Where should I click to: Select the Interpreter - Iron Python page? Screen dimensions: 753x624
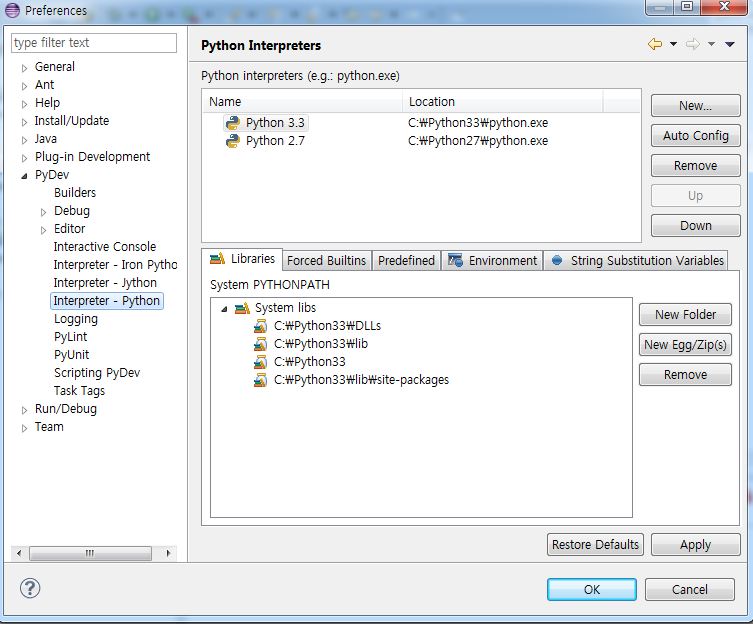pyautogui.click(x=115, y=265)
